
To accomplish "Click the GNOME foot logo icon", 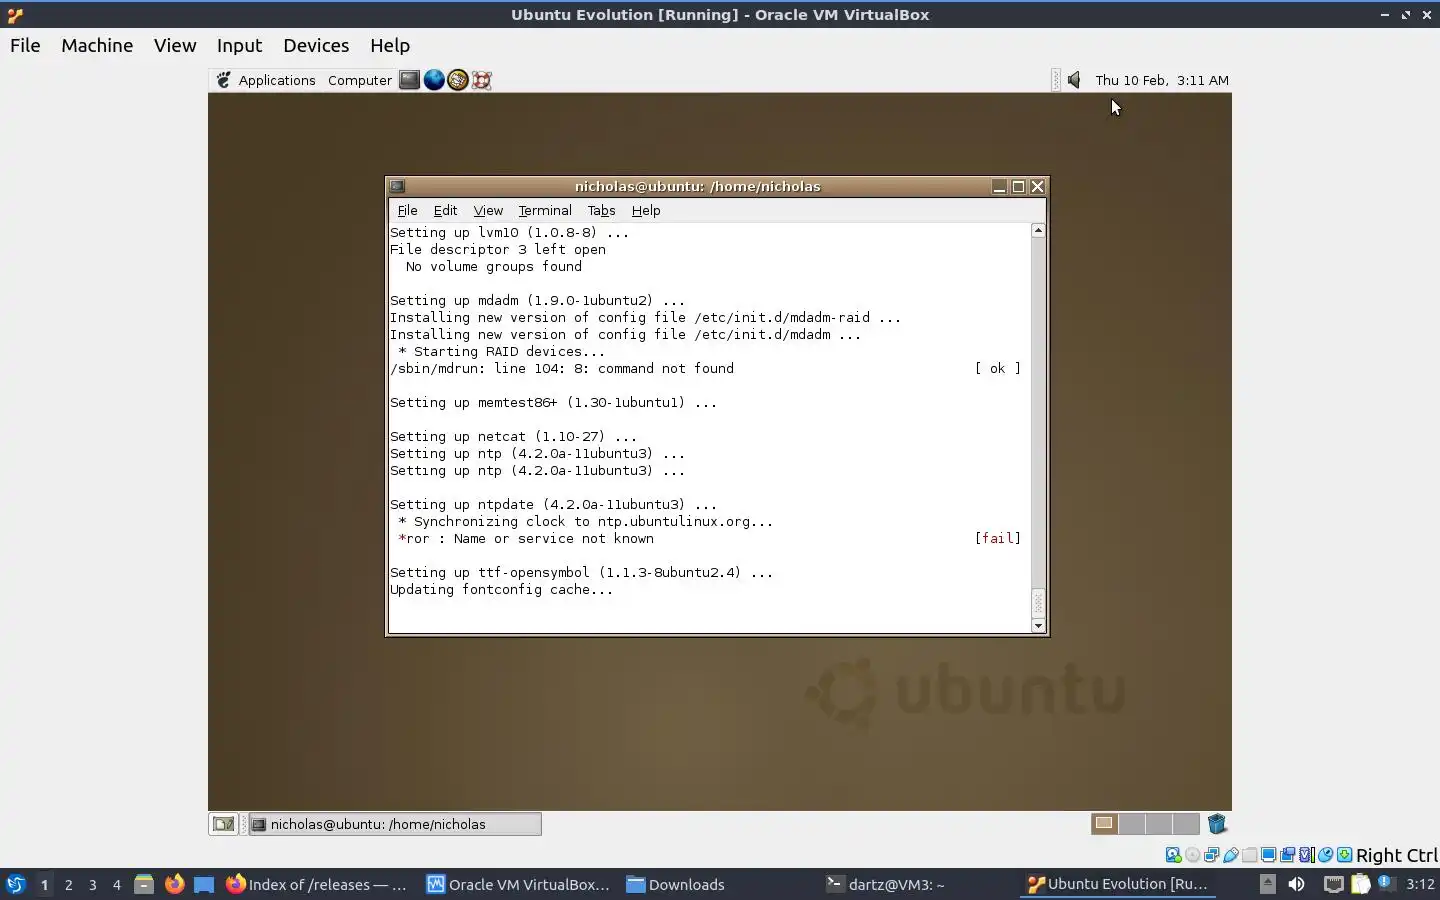I will coord(224,80).
